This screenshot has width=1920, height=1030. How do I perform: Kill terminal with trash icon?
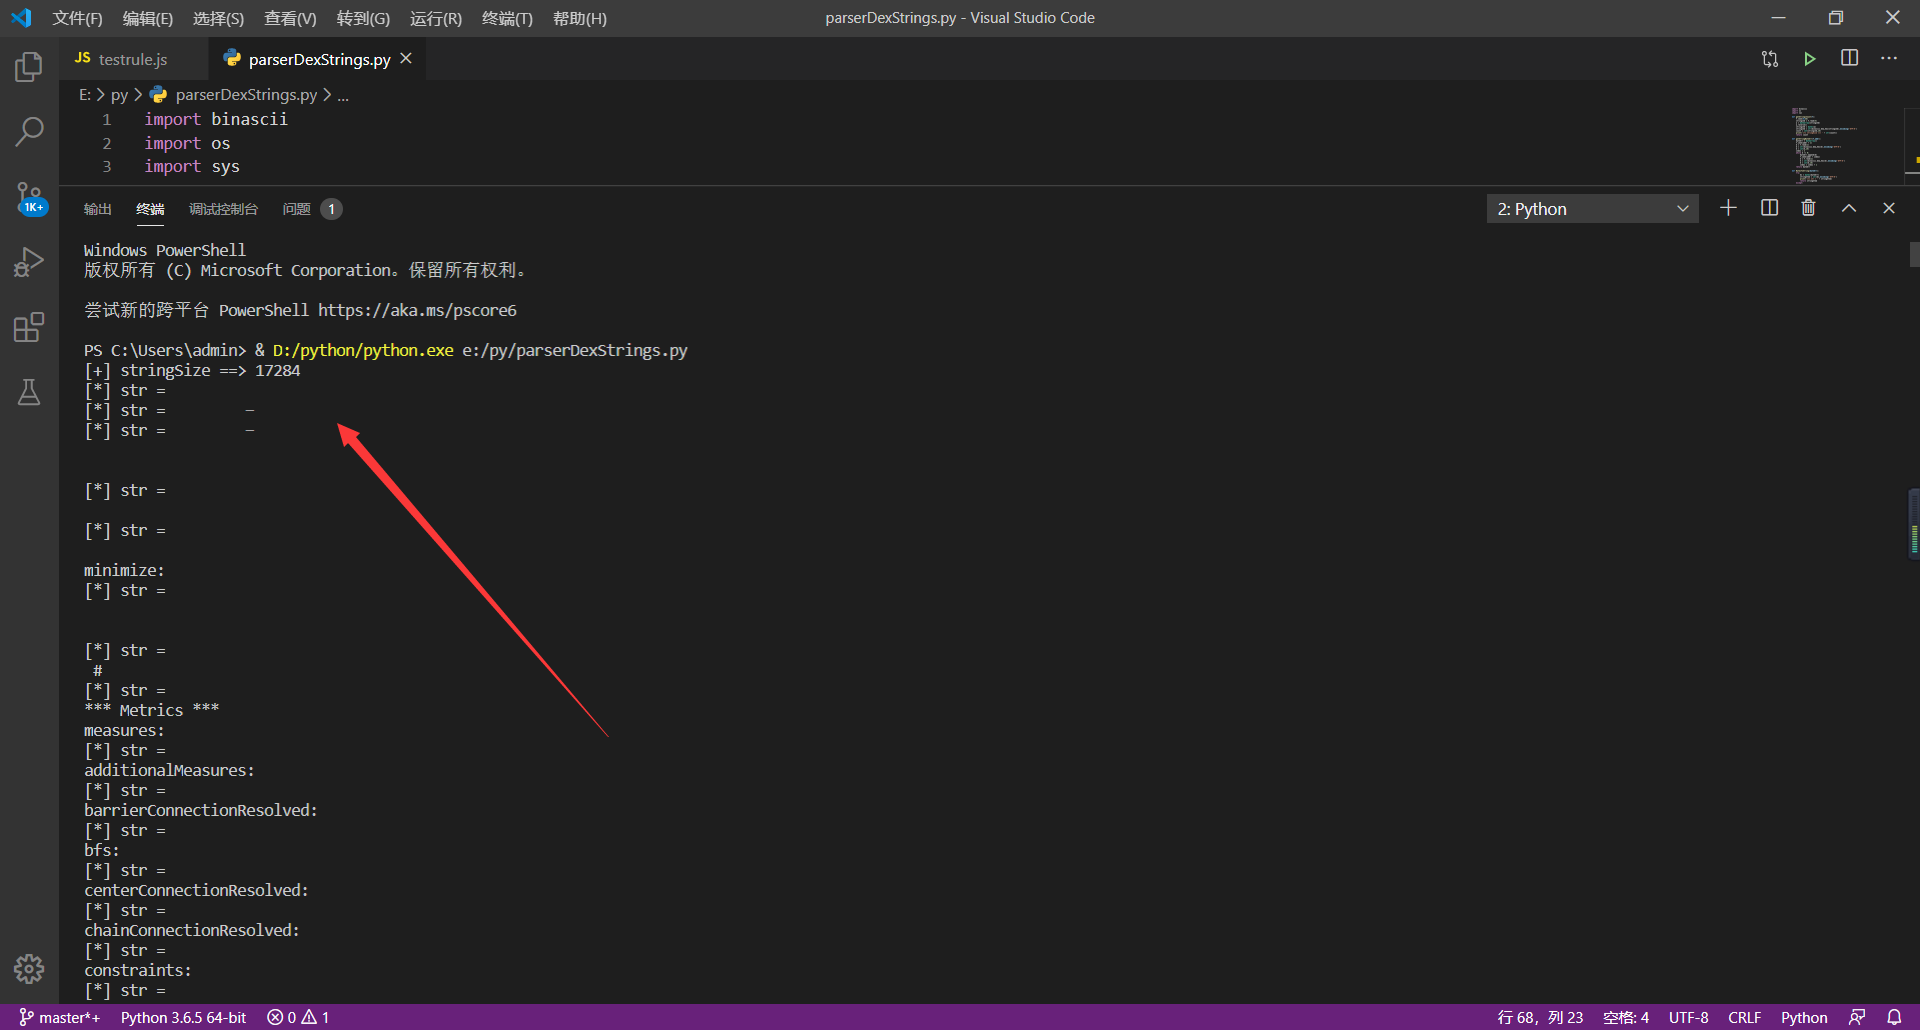1809,208
